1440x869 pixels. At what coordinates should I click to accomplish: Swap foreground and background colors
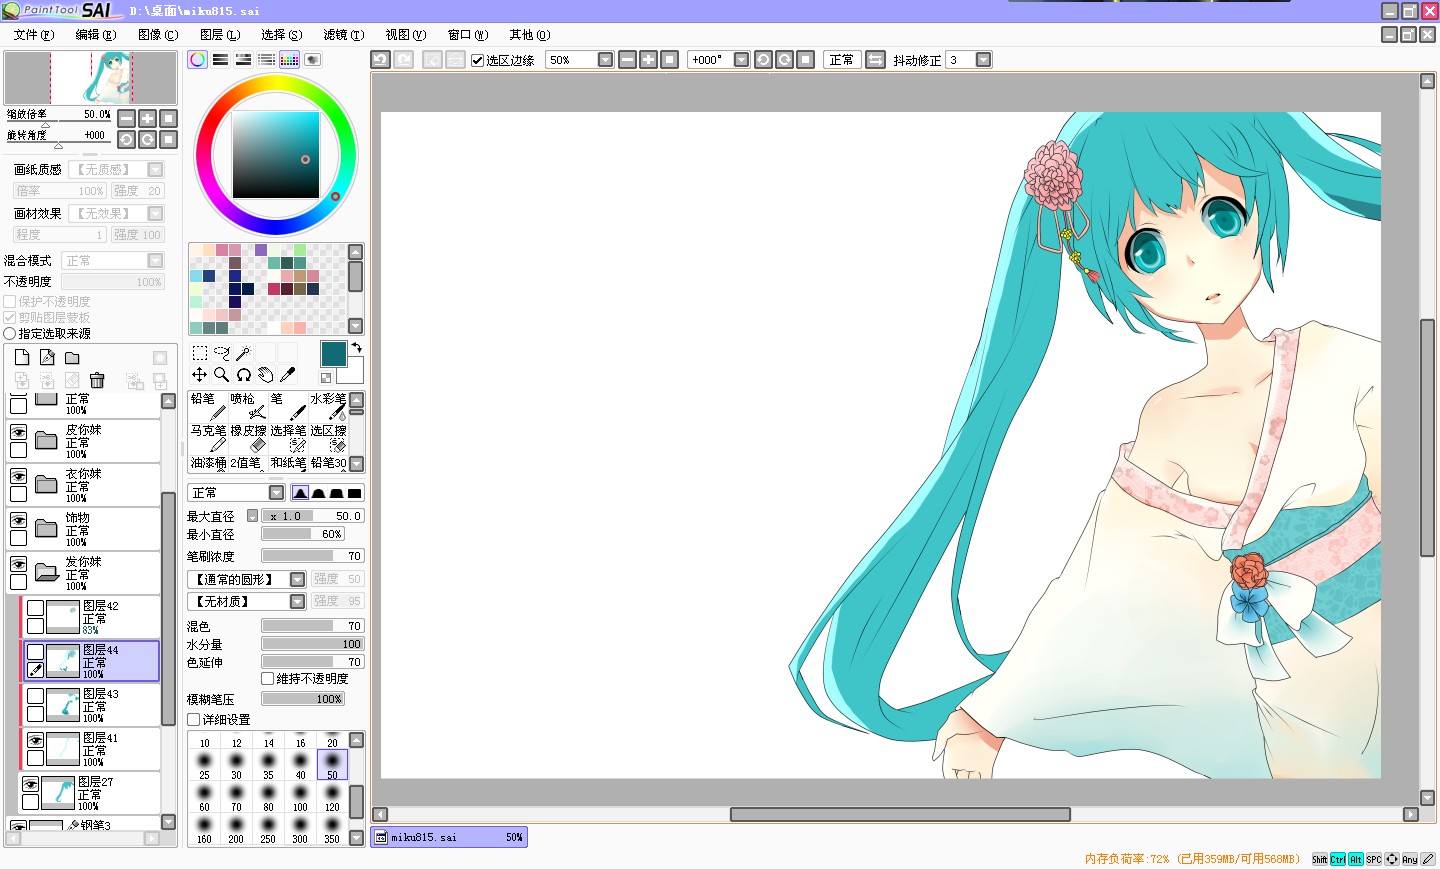coord(356,348)
